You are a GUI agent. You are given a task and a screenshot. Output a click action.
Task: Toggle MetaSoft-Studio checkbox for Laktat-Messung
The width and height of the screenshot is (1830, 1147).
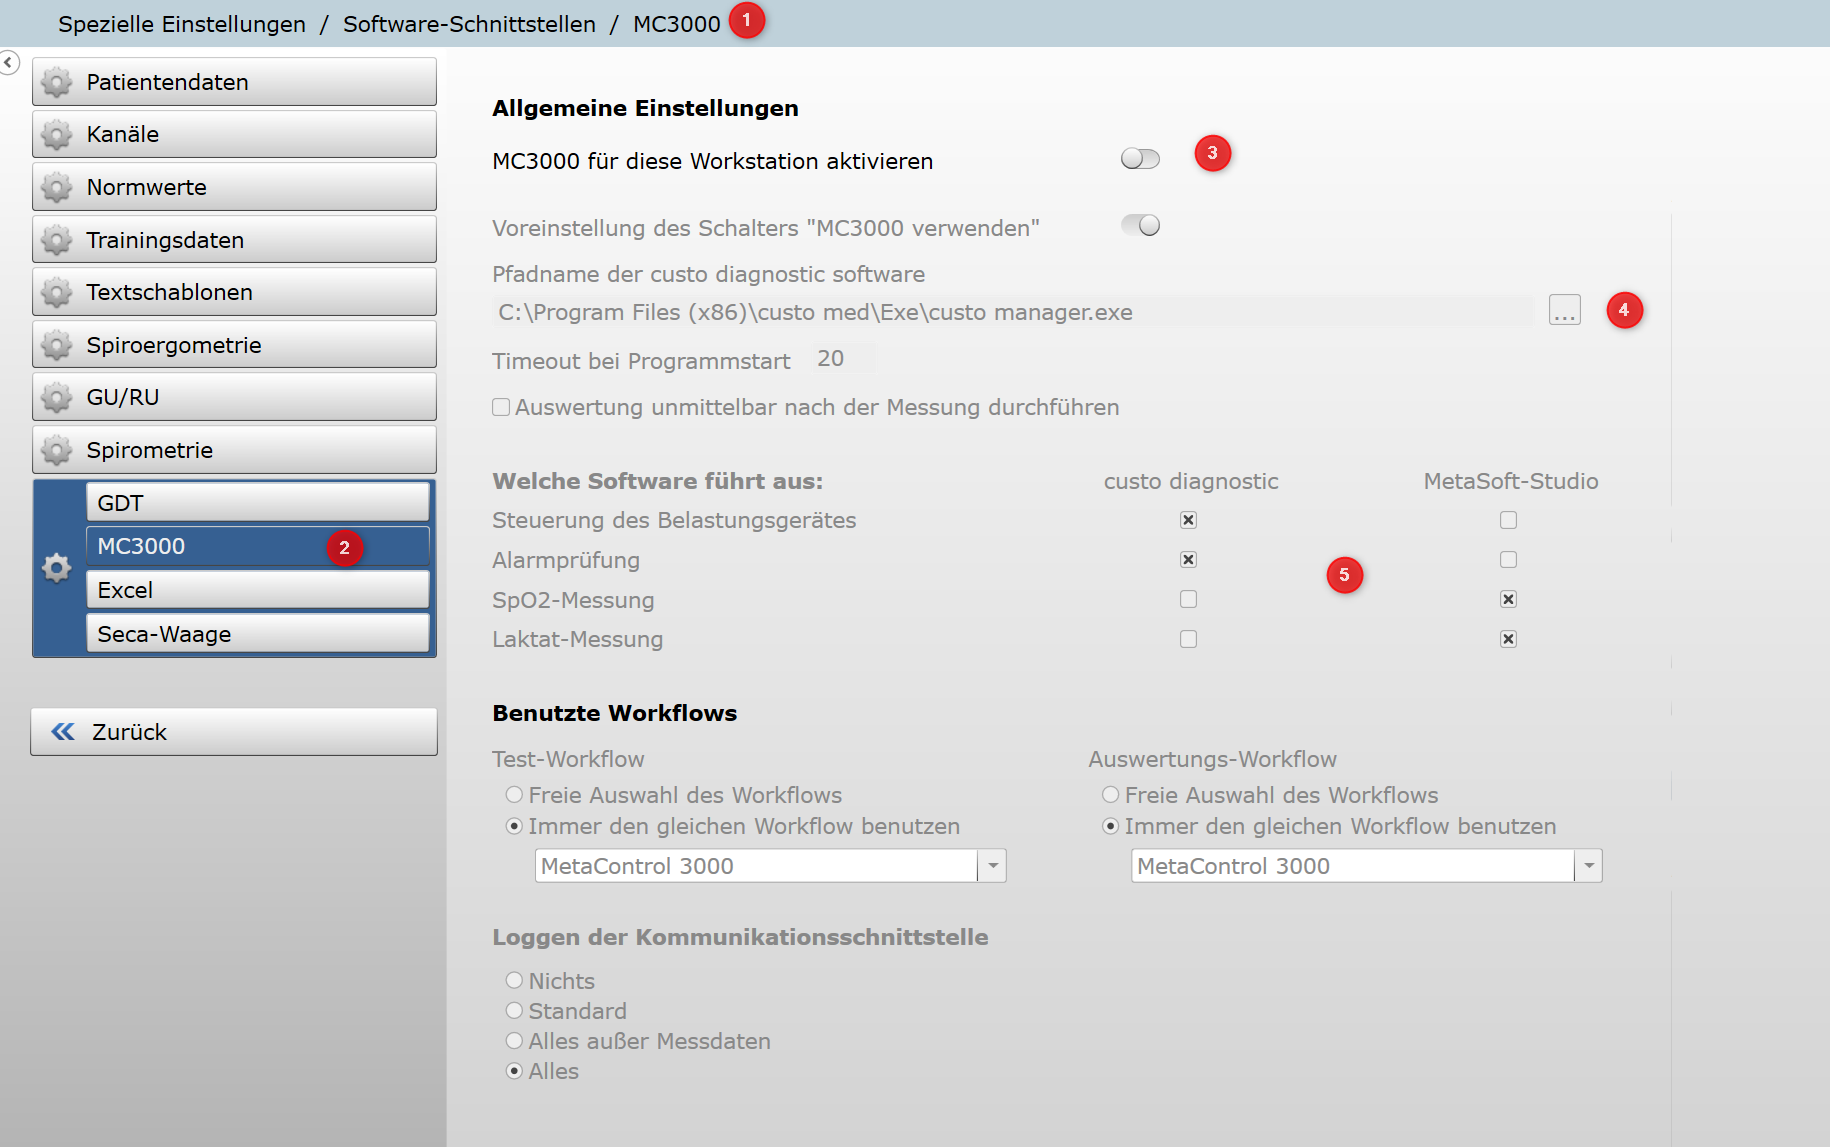[x=1508, y=639]
